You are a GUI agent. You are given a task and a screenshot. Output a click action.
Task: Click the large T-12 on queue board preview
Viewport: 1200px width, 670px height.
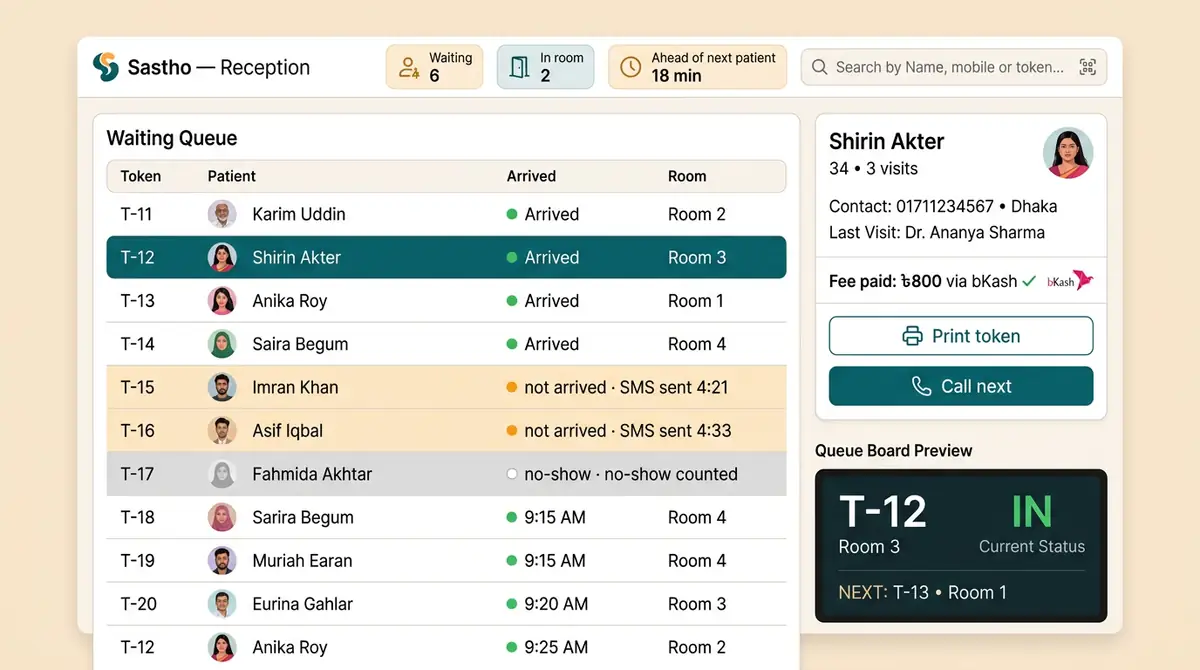click(x=882, y=511)
